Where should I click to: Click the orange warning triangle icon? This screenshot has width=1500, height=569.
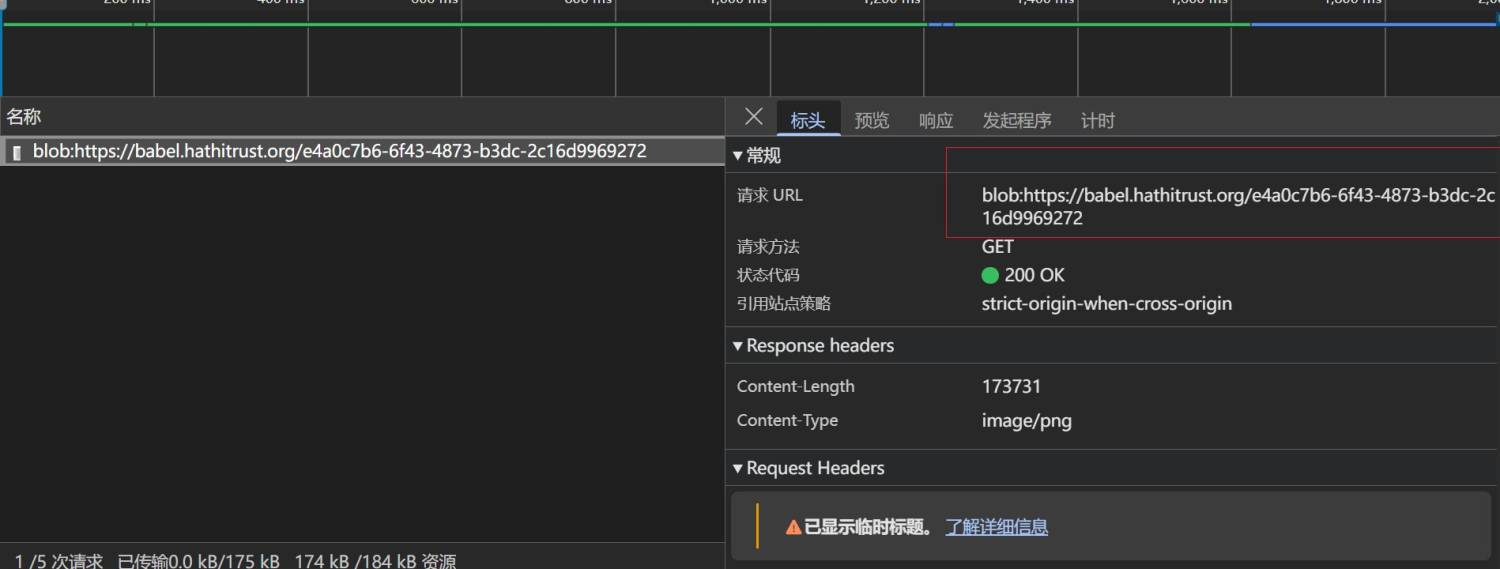pos(793,527)
